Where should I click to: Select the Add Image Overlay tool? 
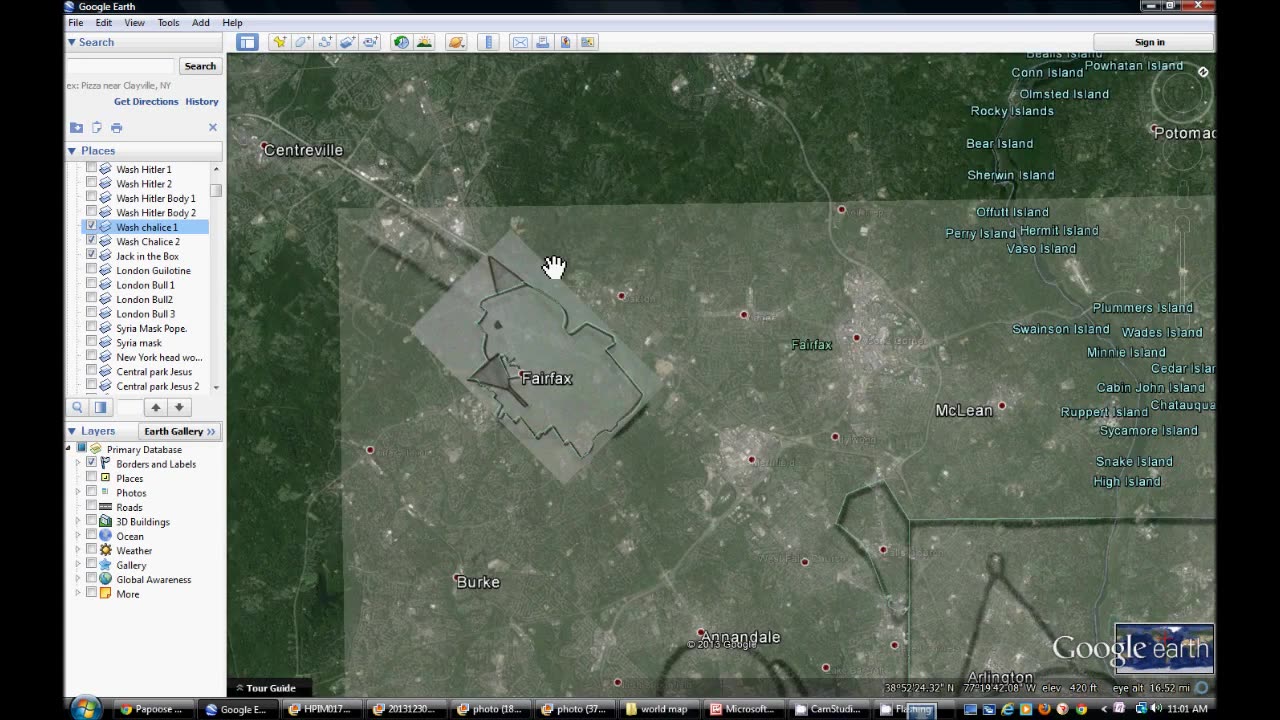pyautogui.click(x=347, y=42)
